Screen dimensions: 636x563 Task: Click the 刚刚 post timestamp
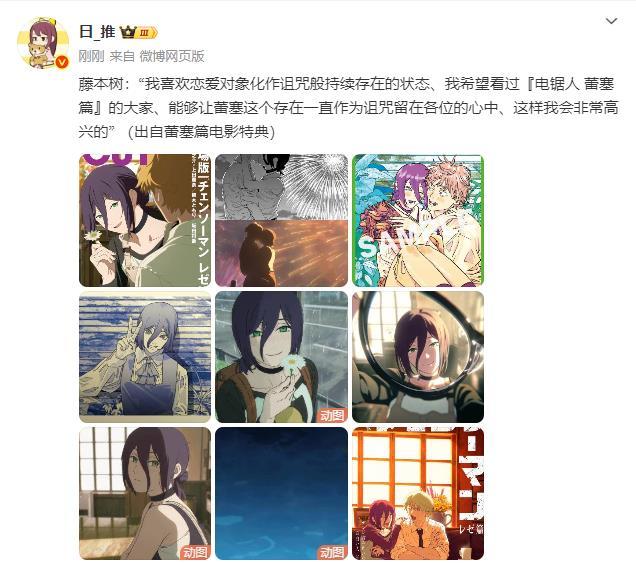(x=91, y=56)
